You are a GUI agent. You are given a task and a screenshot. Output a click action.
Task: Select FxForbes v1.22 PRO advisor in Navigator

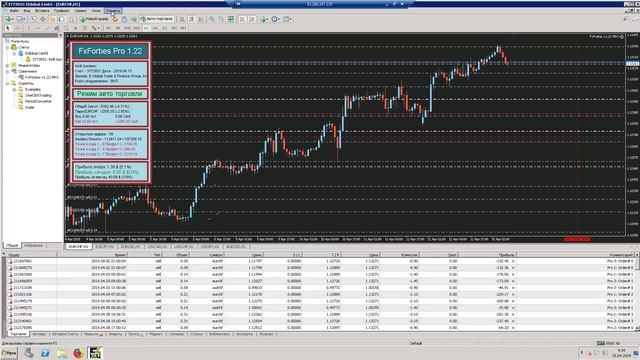tap(42, 77)
